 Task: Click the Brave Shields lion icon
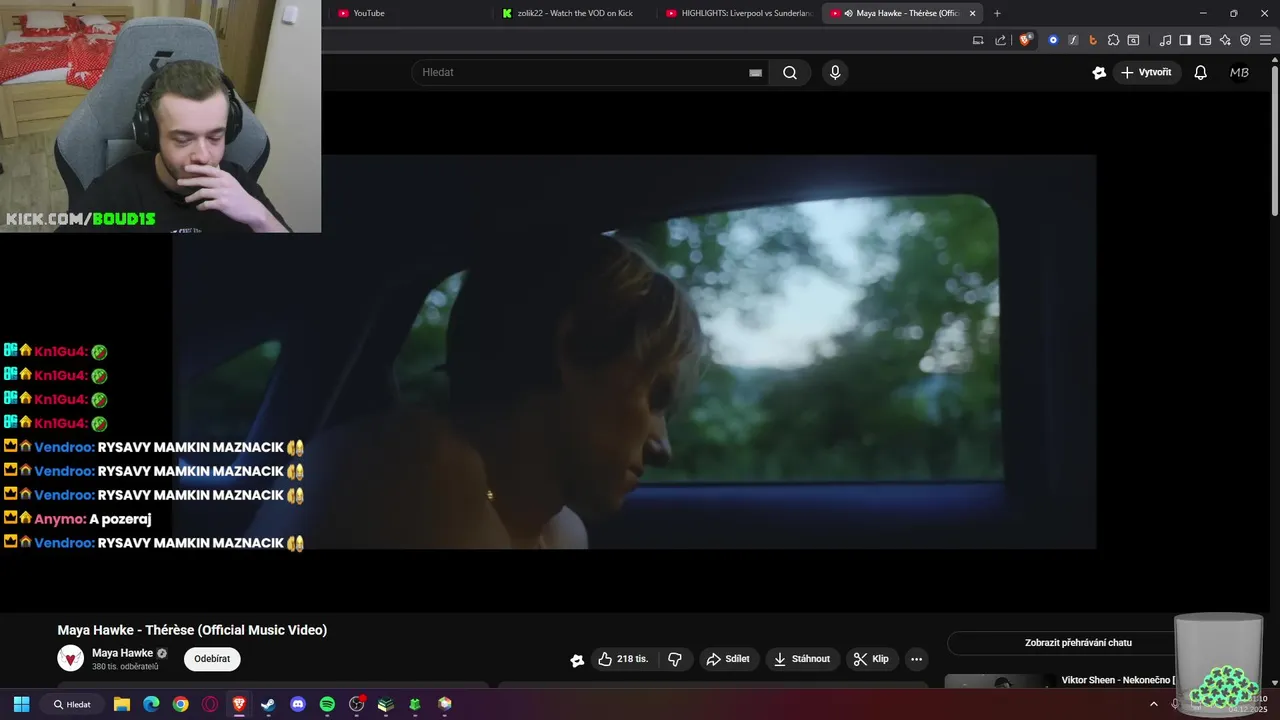click(1025, 40)
